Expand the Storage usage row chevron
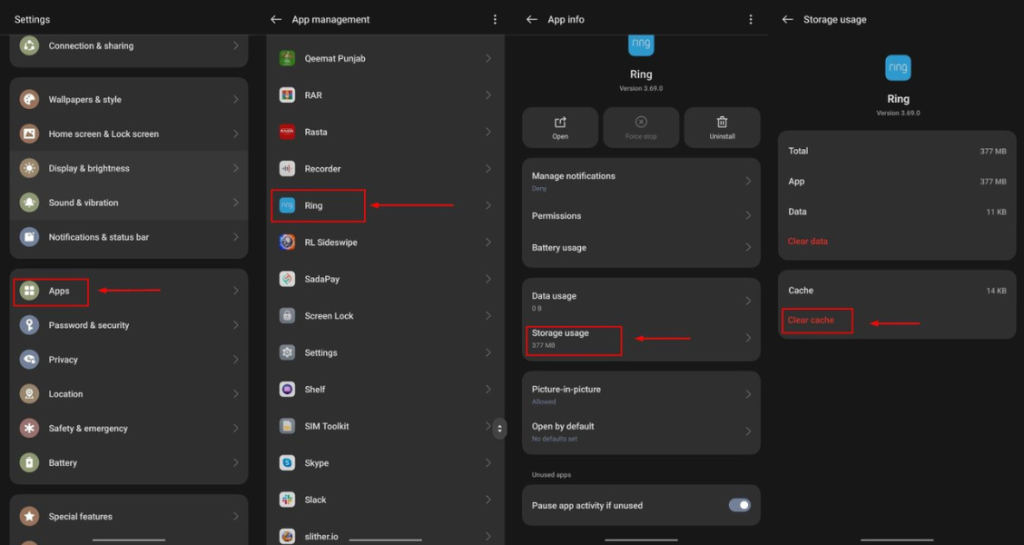This screenshot has width=1024, height=545. (x=748, y=338)
